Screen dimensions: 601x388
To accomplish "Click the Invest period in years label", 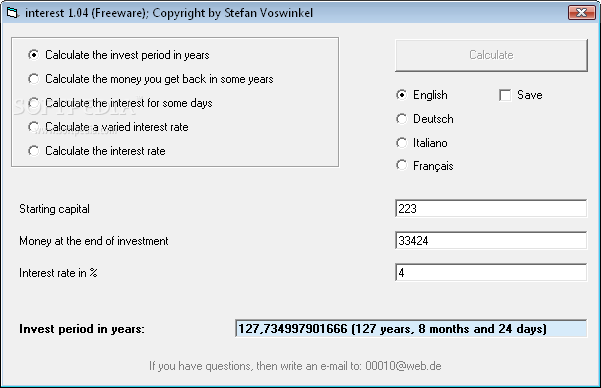I will point(82,329).
